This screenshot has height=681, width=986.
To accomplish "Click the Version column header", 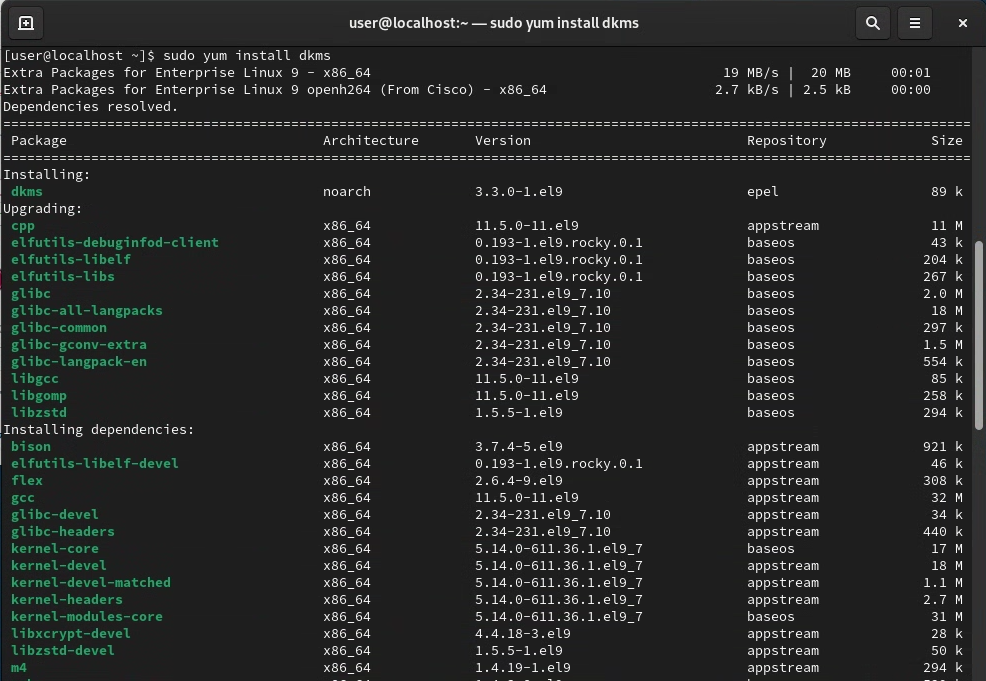I will point(502,140).
